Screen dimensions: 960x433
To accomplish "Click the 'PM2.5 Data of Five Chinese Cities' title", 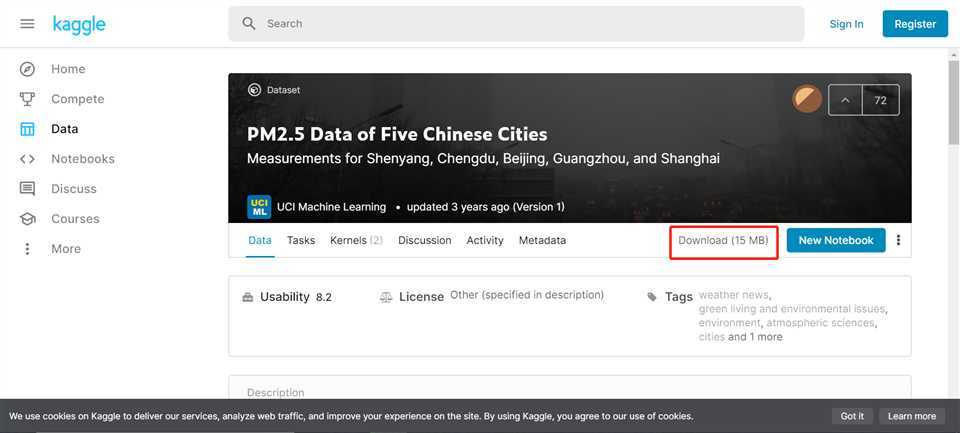I will point(397,134).
